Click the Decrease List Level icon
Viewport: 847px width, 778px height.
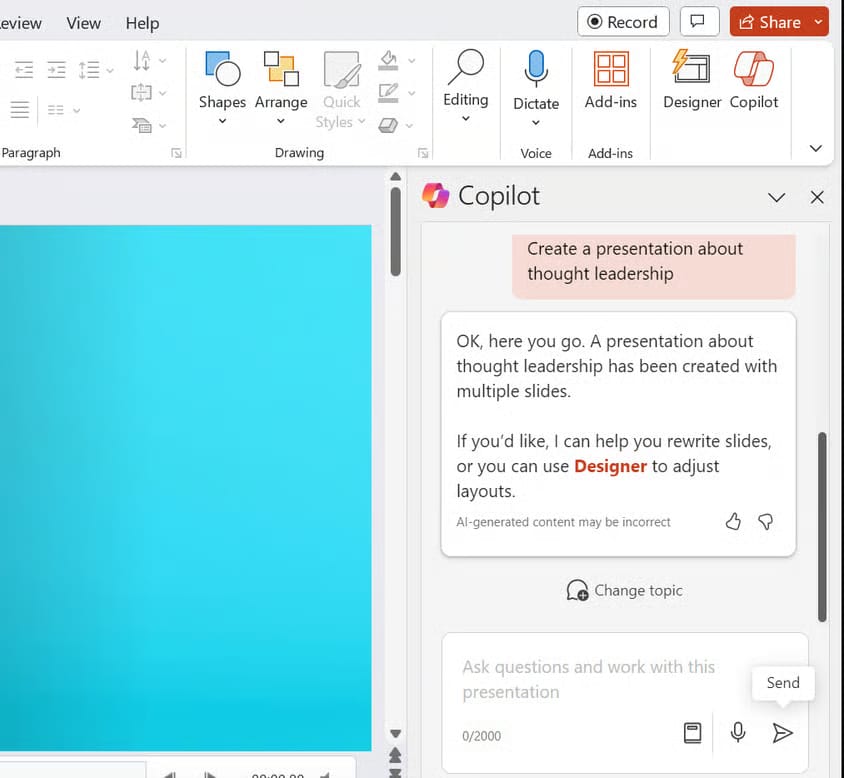(24, 70)
